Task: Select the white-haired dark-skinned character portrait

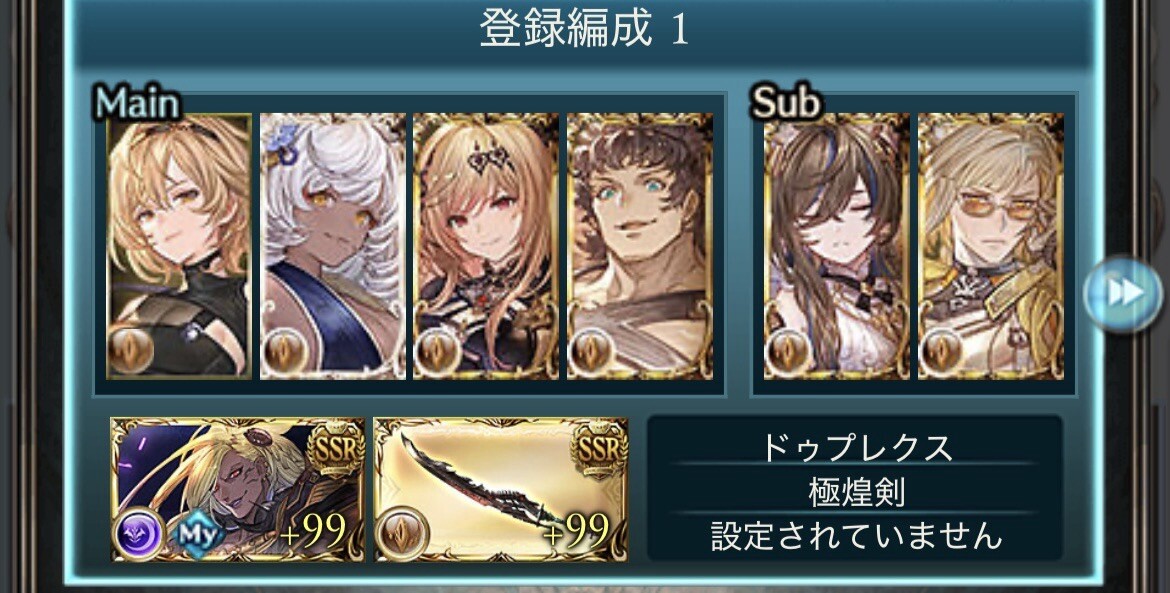Action: pyautogui.click(x=333, y=246)
